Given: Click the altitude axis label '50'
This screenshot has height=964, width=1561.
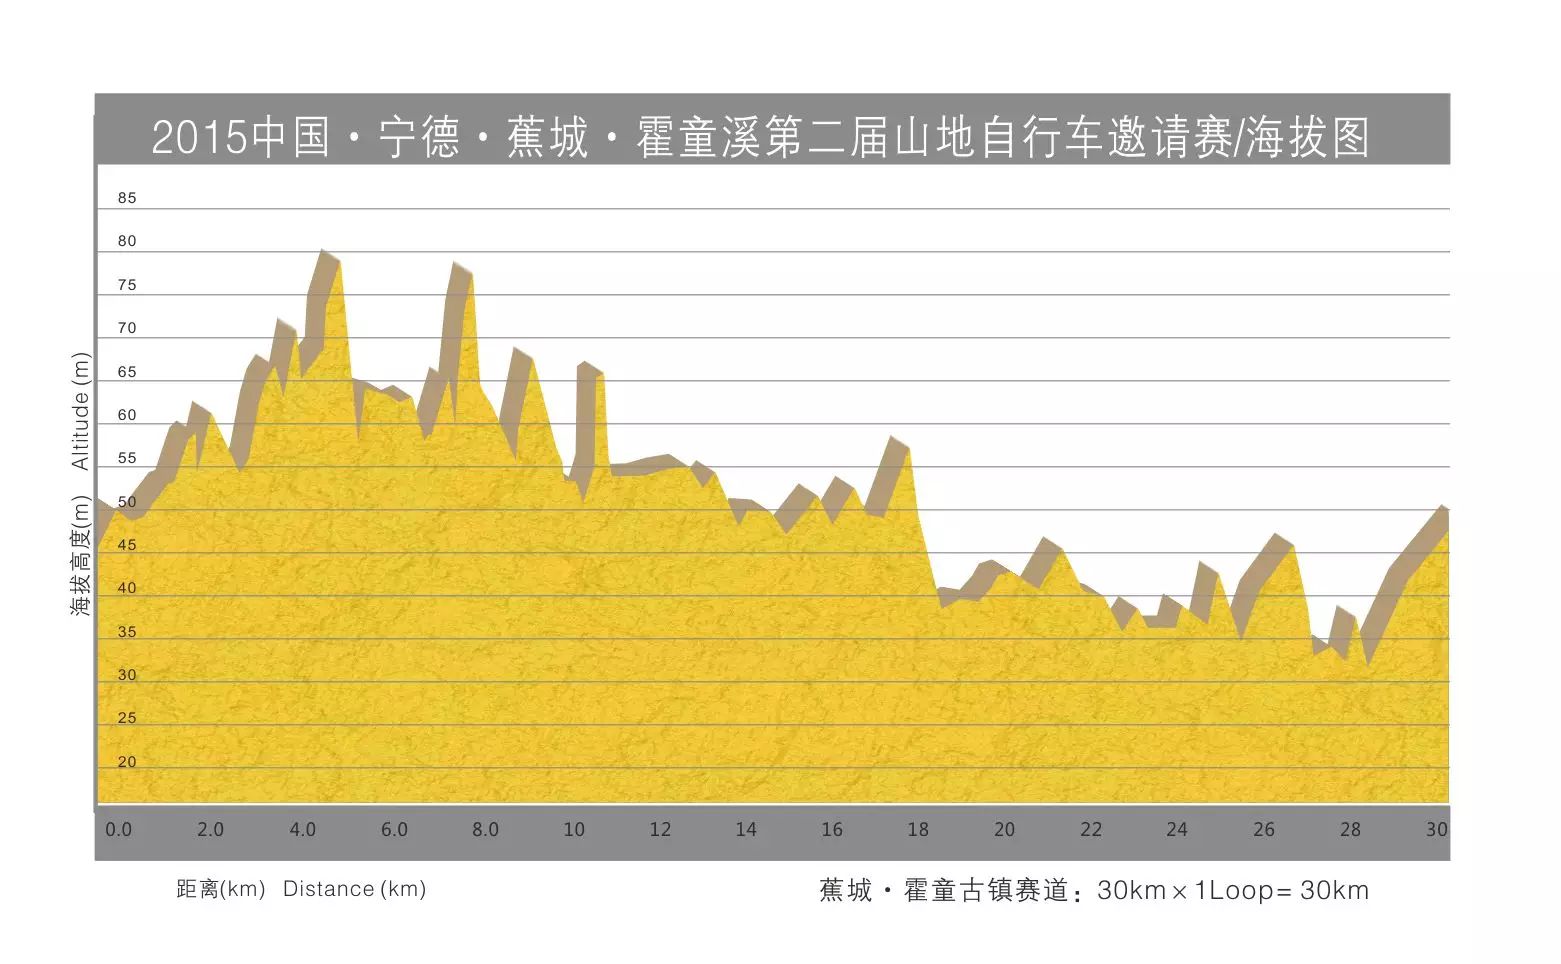Looking at the screenshot, I should (x=127, y=502).
